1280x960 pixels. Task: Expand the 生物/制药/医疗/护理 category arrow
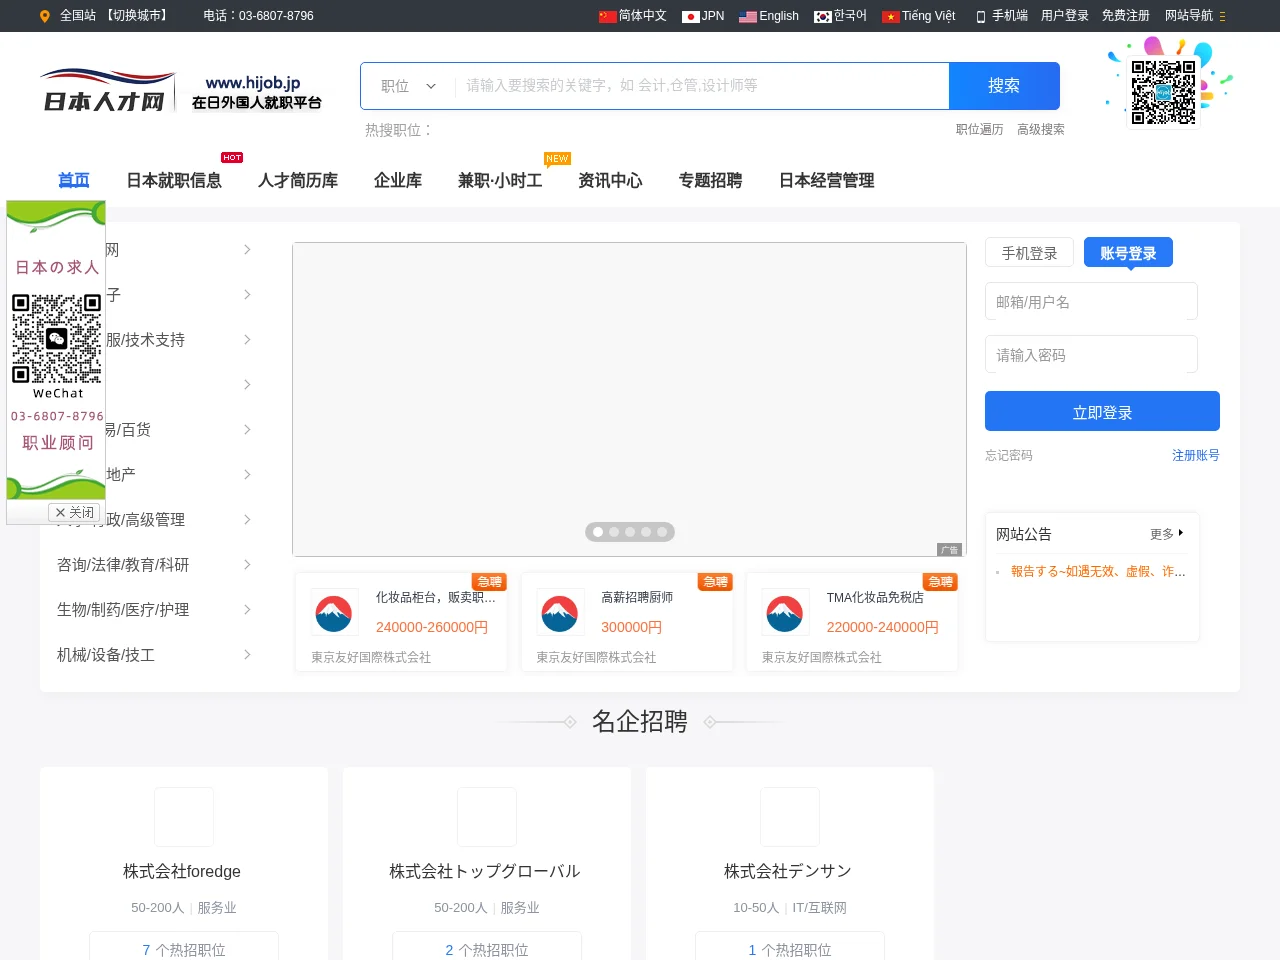tap(247, 610)
